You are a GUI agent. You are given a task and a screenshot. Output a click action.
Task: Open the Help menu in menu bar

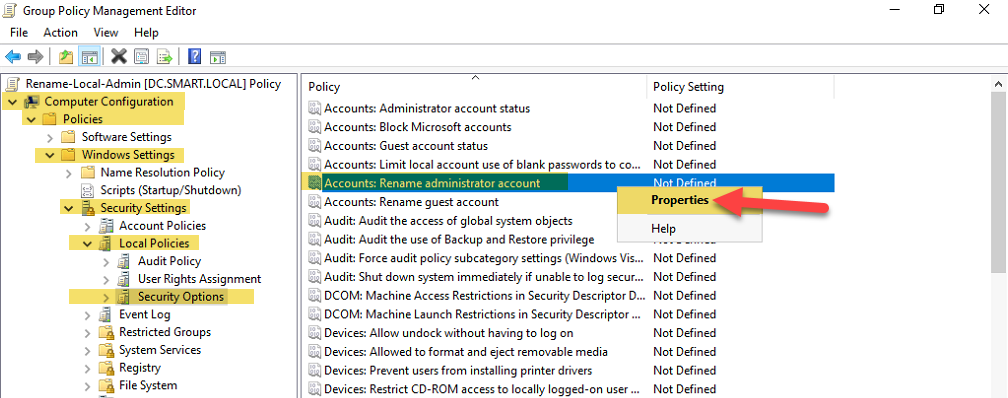[146, 32]
